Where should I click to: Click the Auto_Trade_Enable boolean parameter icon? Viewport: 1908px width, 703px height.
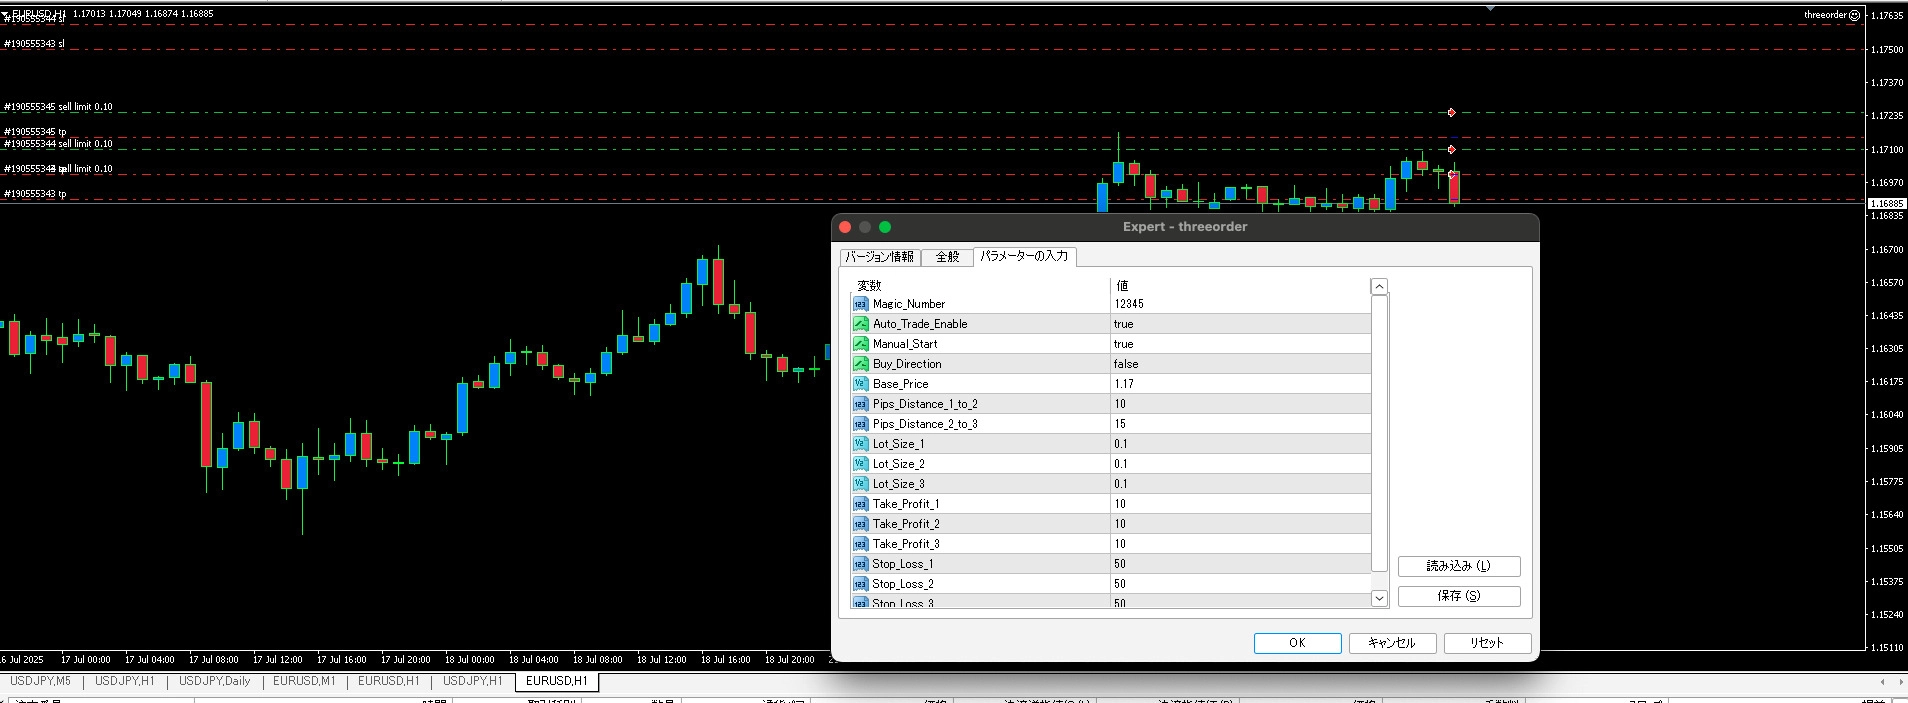pyautogui.click(x=860, y=324)
